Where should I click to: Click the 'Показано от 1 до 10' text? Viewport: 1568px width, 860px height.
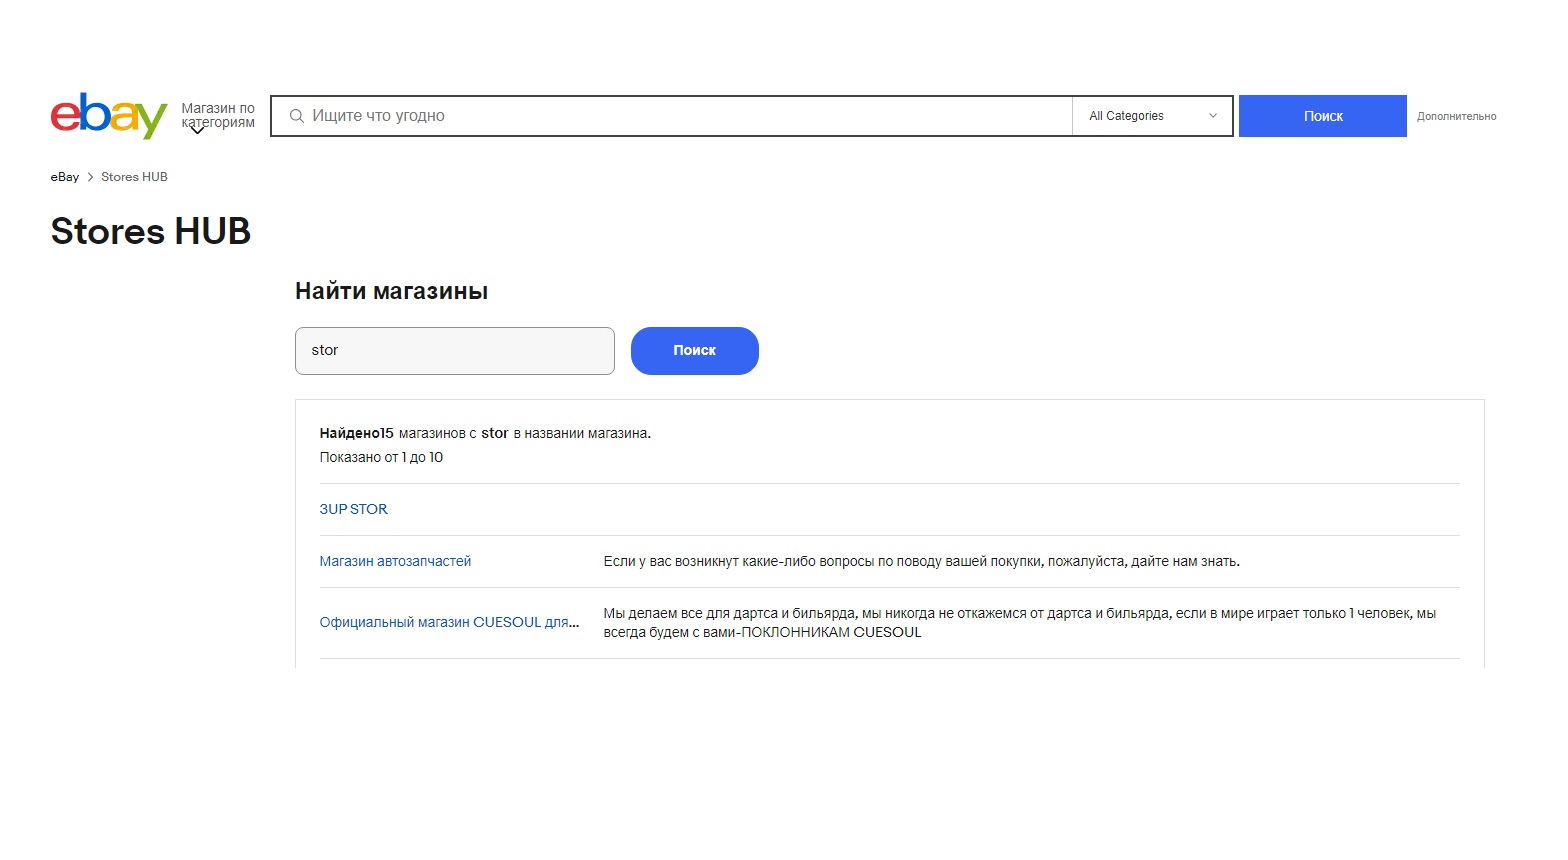point(381,457)
